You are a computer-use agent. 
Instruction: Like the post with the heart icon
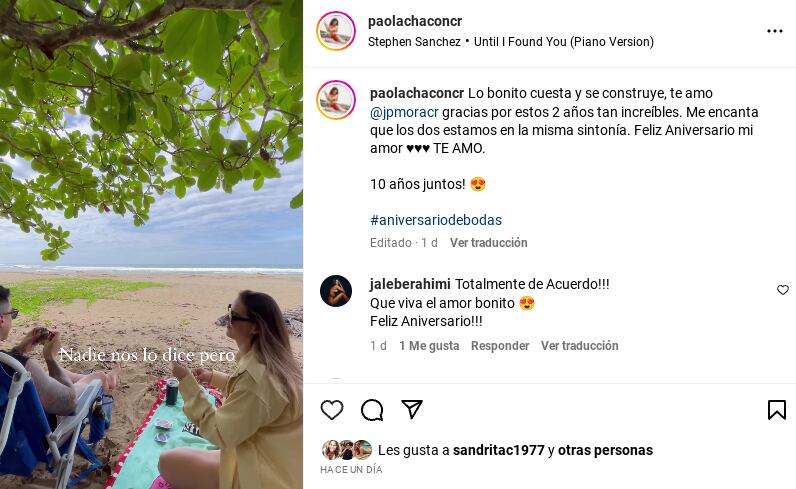(332, 410)
